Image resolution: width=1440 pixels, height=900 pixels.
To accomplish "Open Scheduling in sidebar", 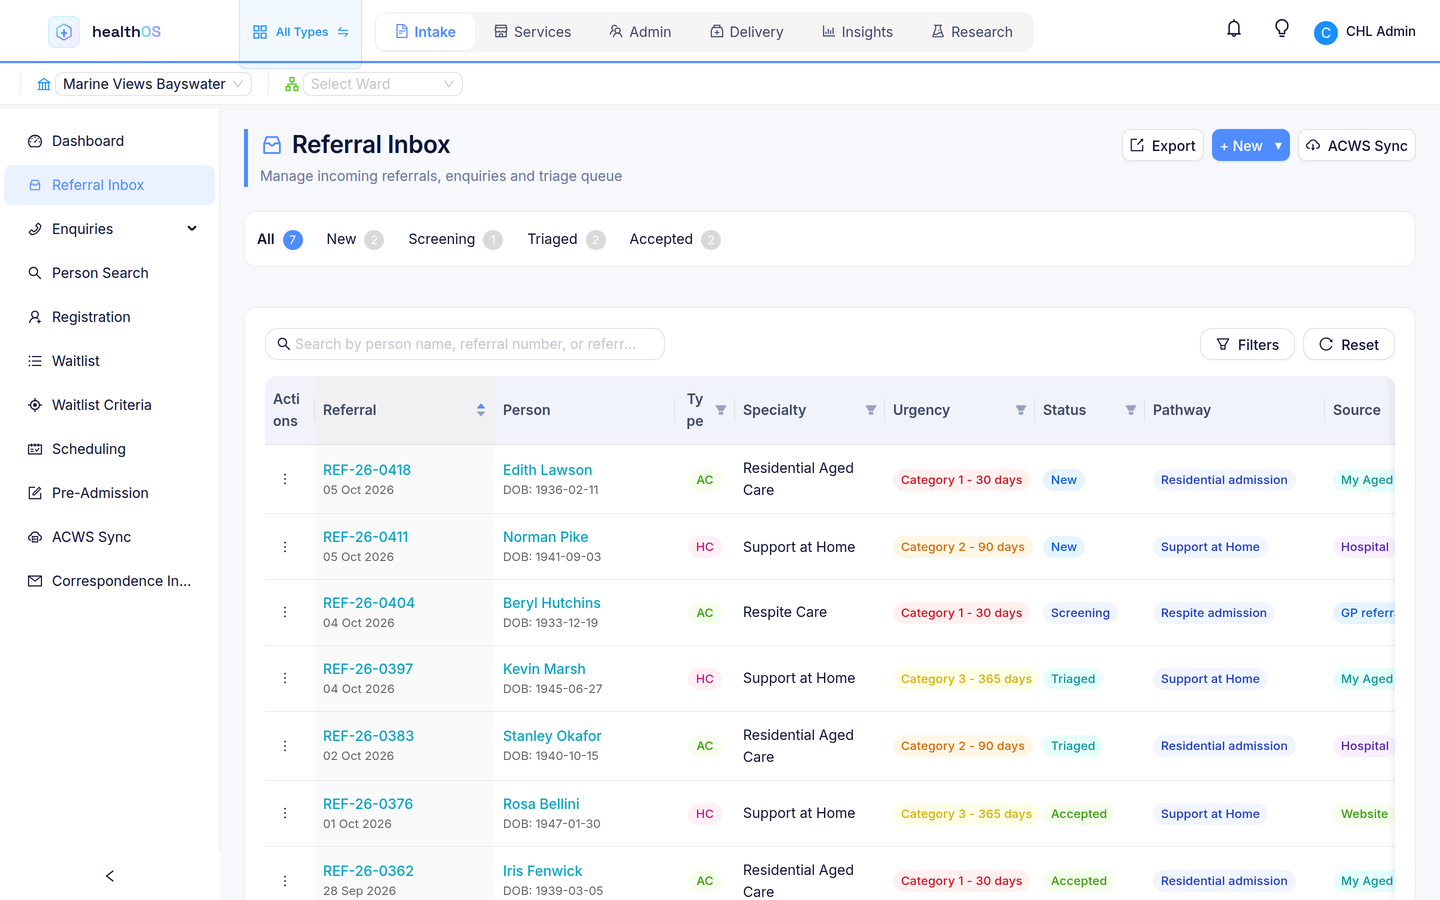I will (x=110, y=449).
